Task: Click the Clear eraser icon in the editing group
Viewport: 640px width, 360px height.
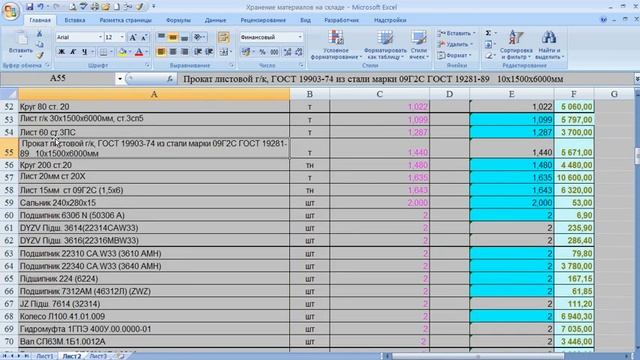Action: click(x=488, y=56)
